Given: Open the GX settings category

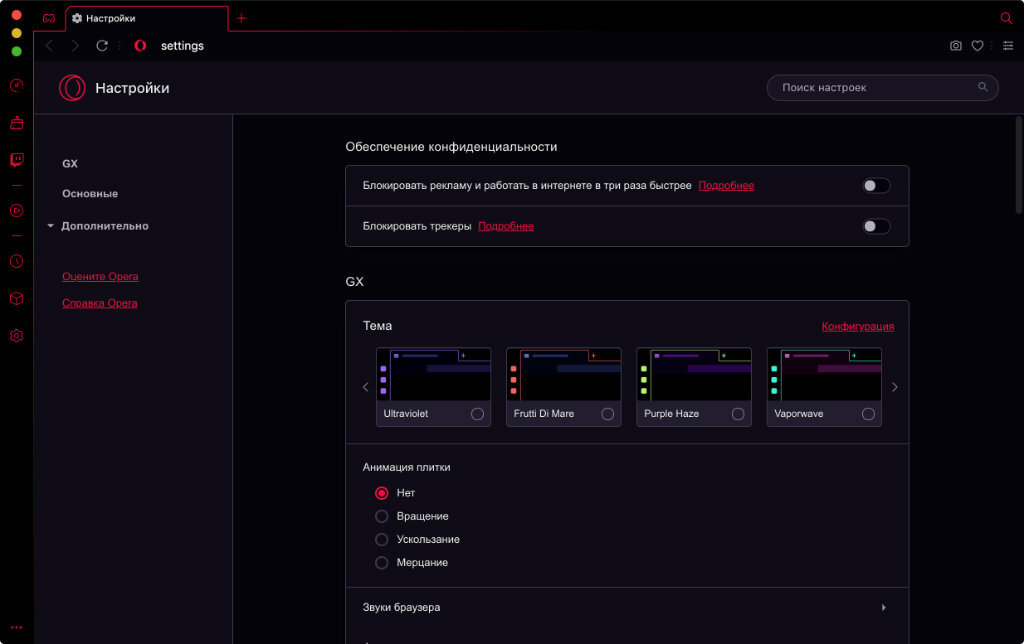Looking at the screenshot, I should [x=70, y=163].
